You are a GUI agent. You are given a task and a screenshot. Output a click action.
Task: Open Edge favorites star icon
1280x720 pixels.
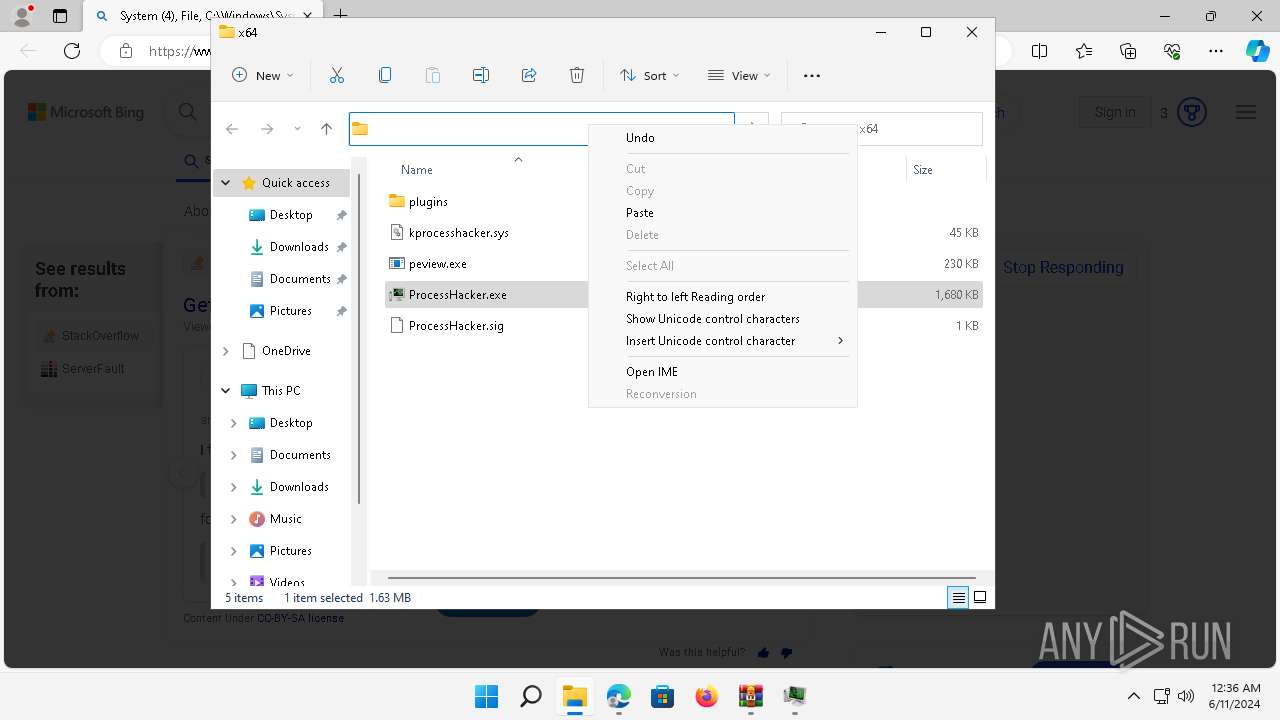point(1084,51)
